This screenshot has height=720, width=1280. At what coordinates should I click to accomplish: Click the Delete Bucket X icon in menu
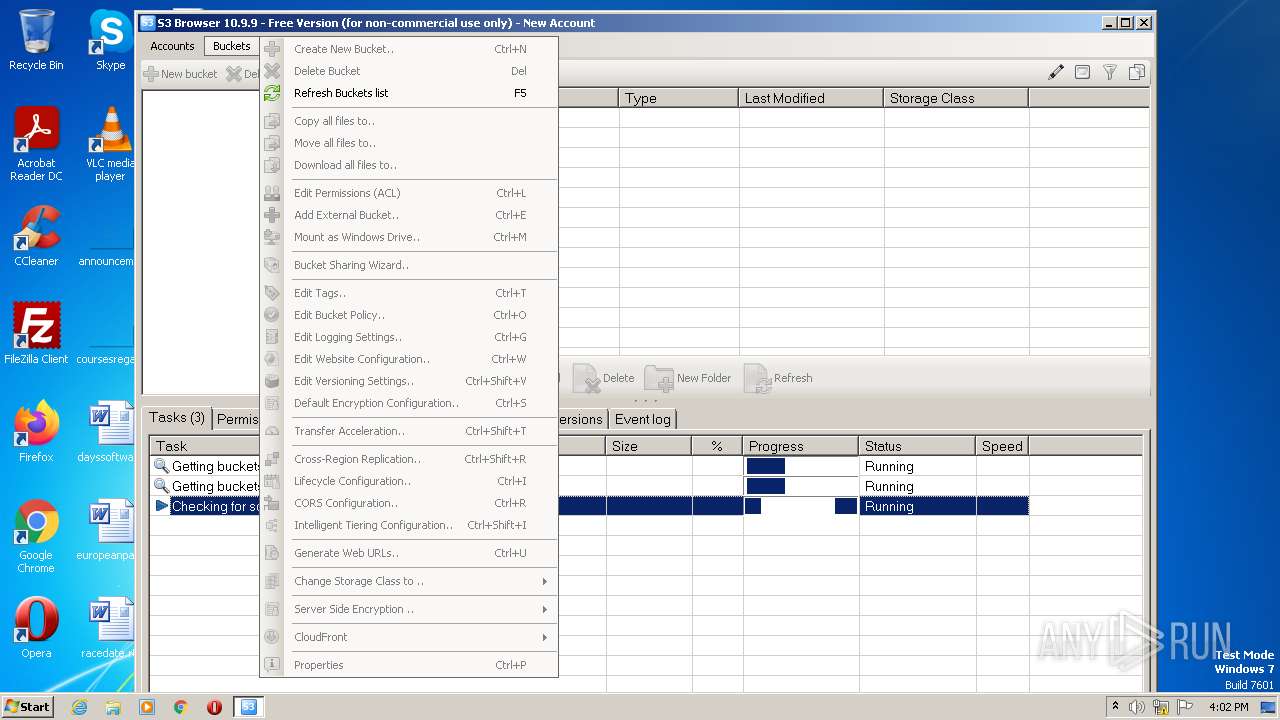tap(272, 71)
